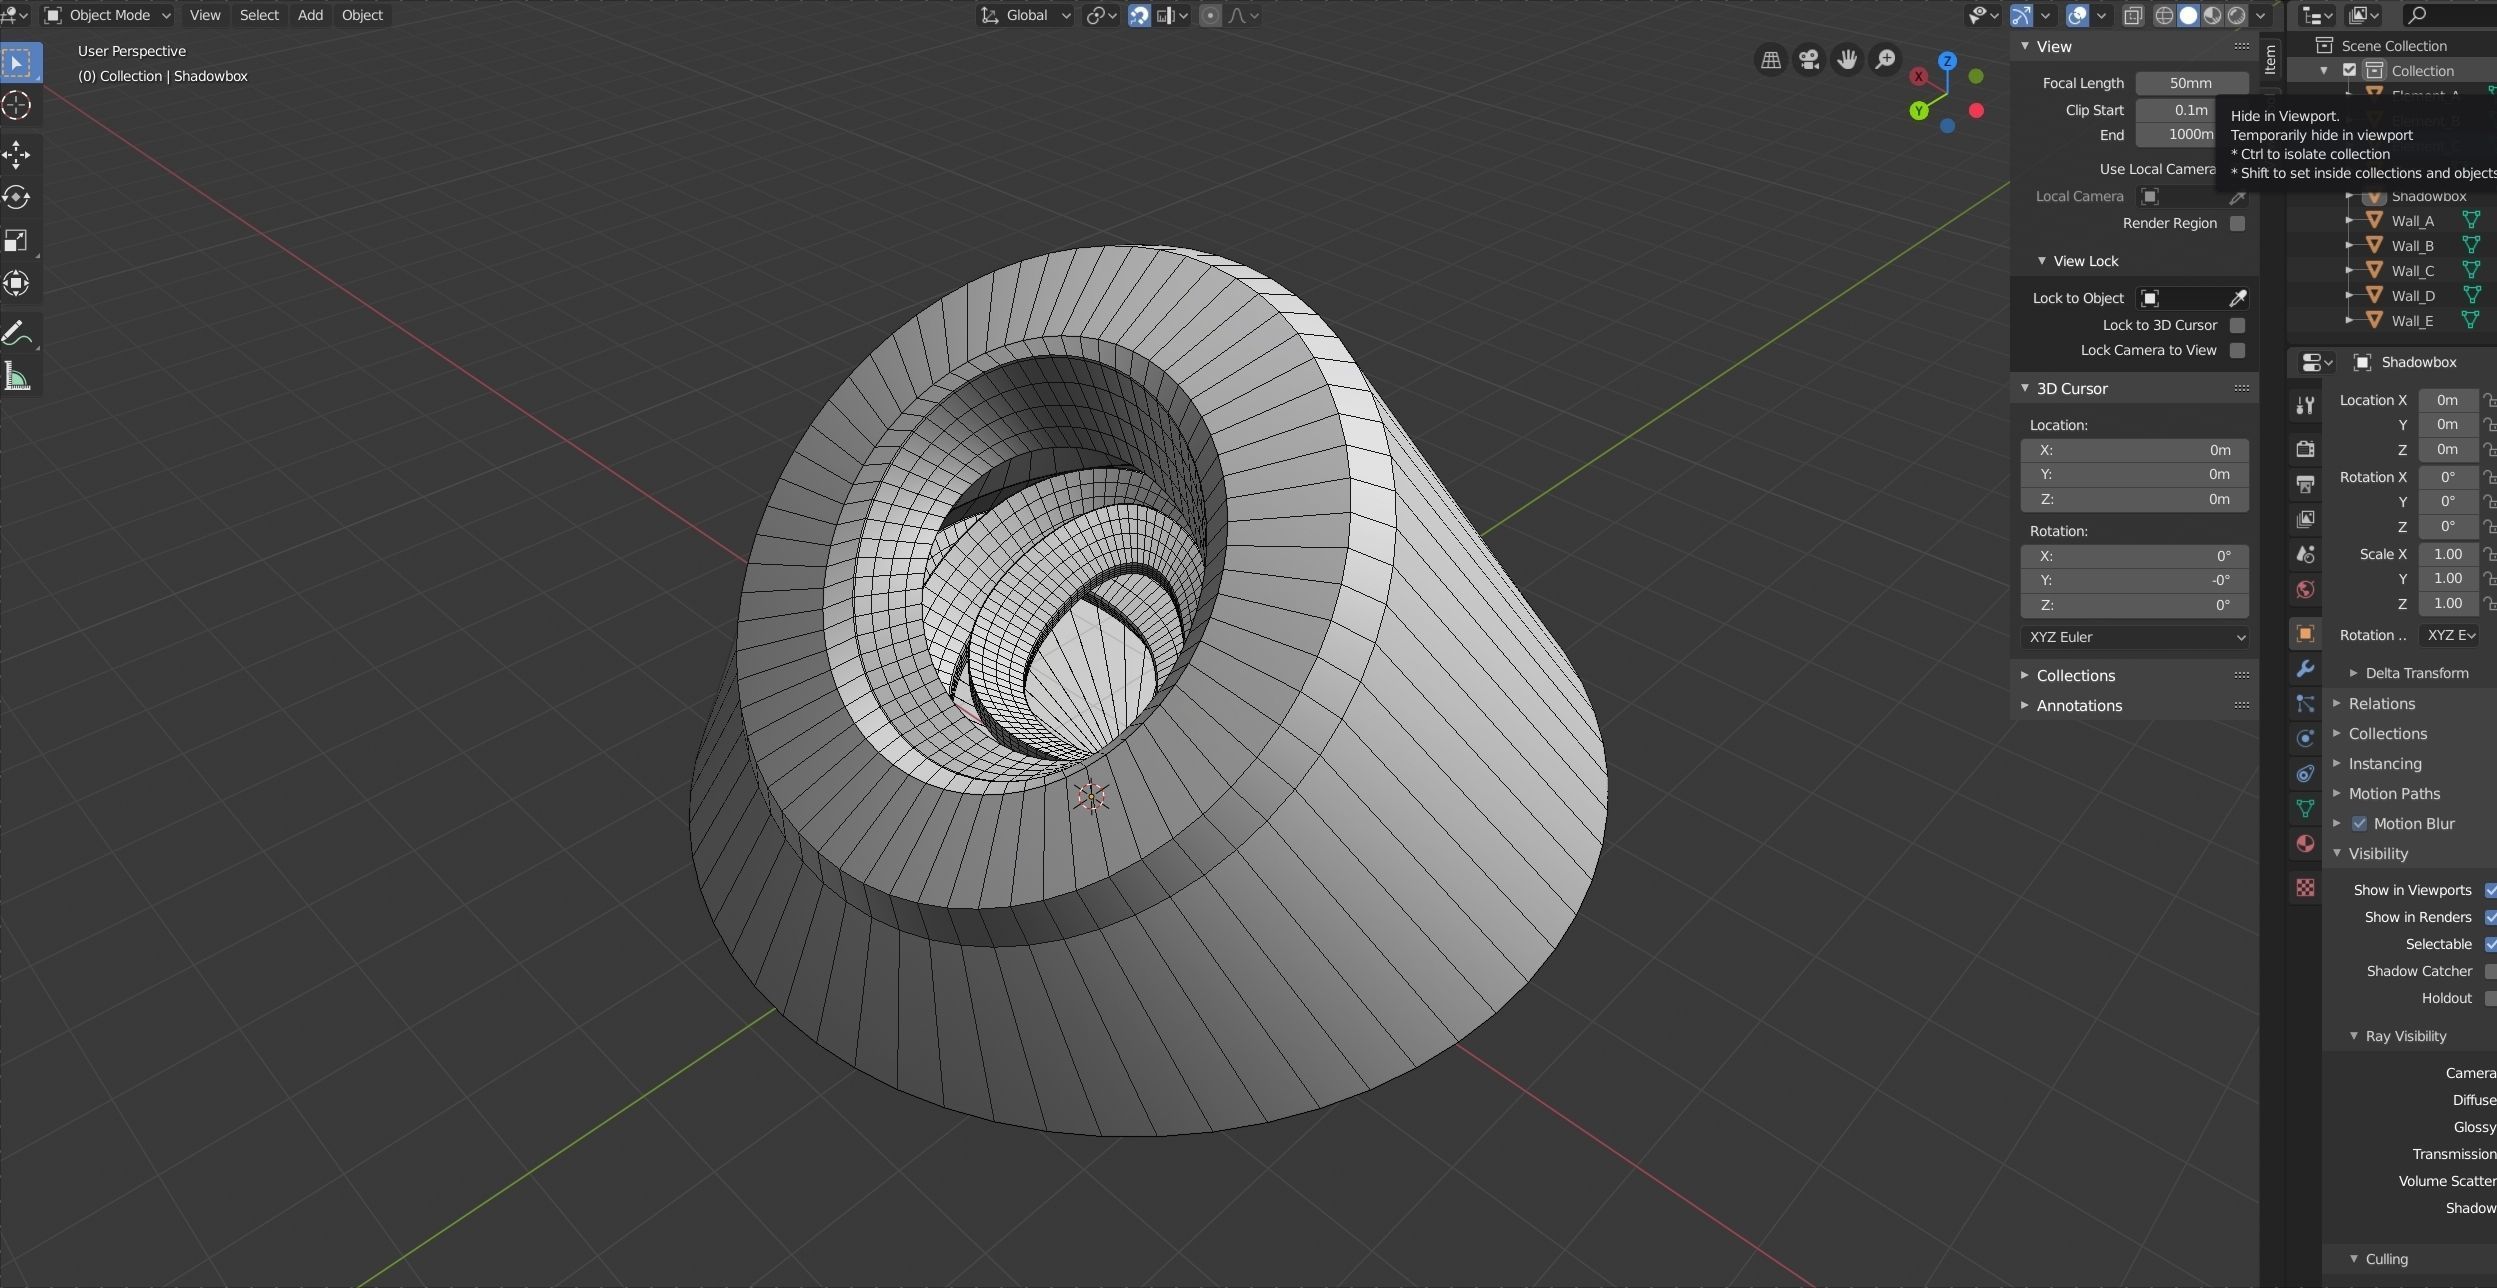The width and height of the screenshot is (2497, 1288).
Task: Open the Texture properties tab
Action: 2305,888
